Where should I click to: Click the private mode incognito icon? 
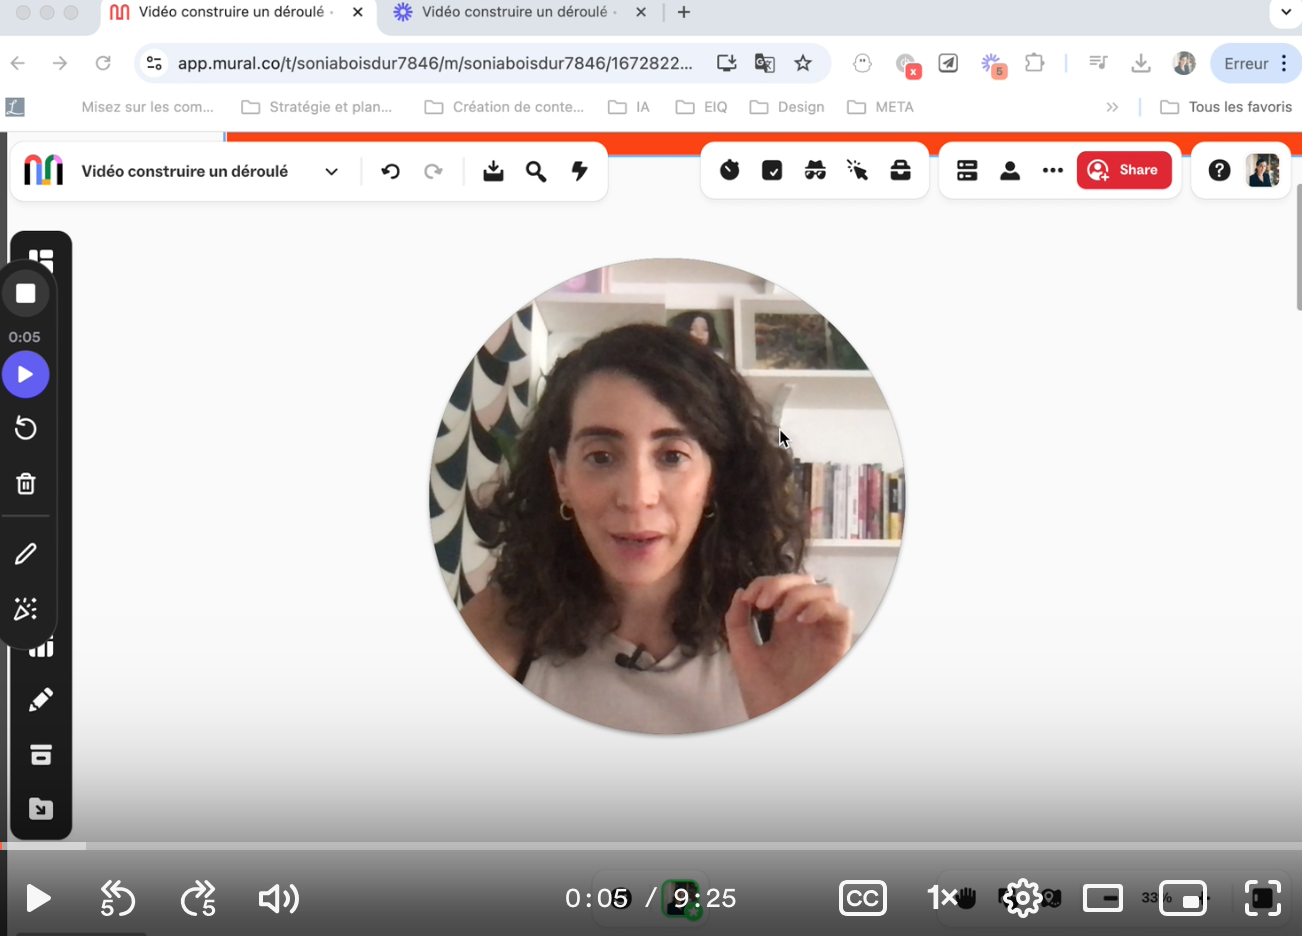pos(815,171)
